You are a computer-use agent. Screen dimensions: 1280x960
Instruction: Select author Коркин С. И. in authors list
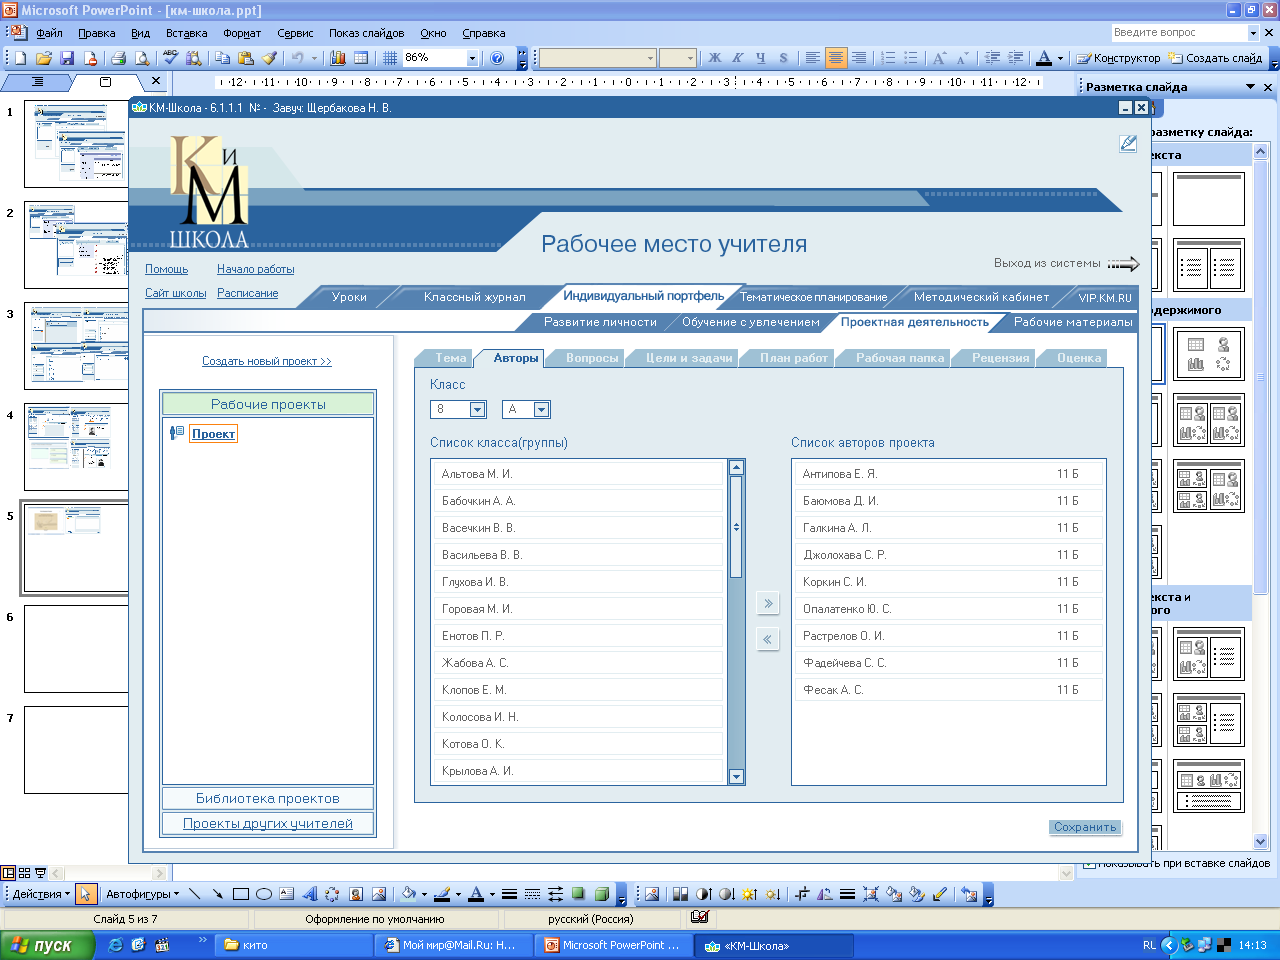click(x=948, y=582)
